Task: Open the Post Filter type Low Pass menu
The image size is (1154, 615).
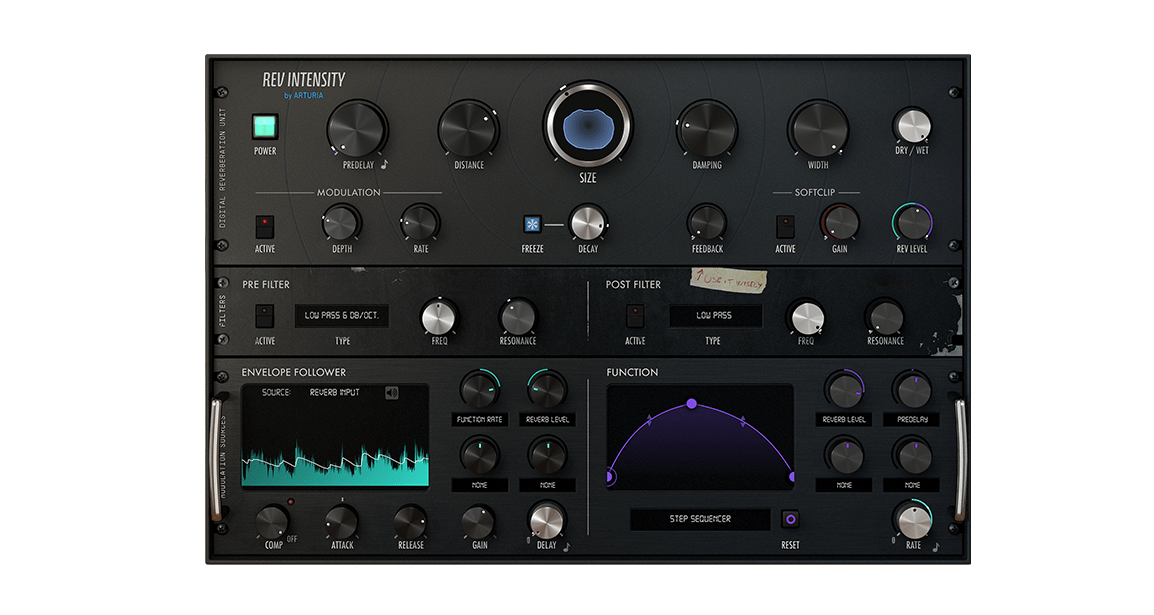Action: point(714,316)
